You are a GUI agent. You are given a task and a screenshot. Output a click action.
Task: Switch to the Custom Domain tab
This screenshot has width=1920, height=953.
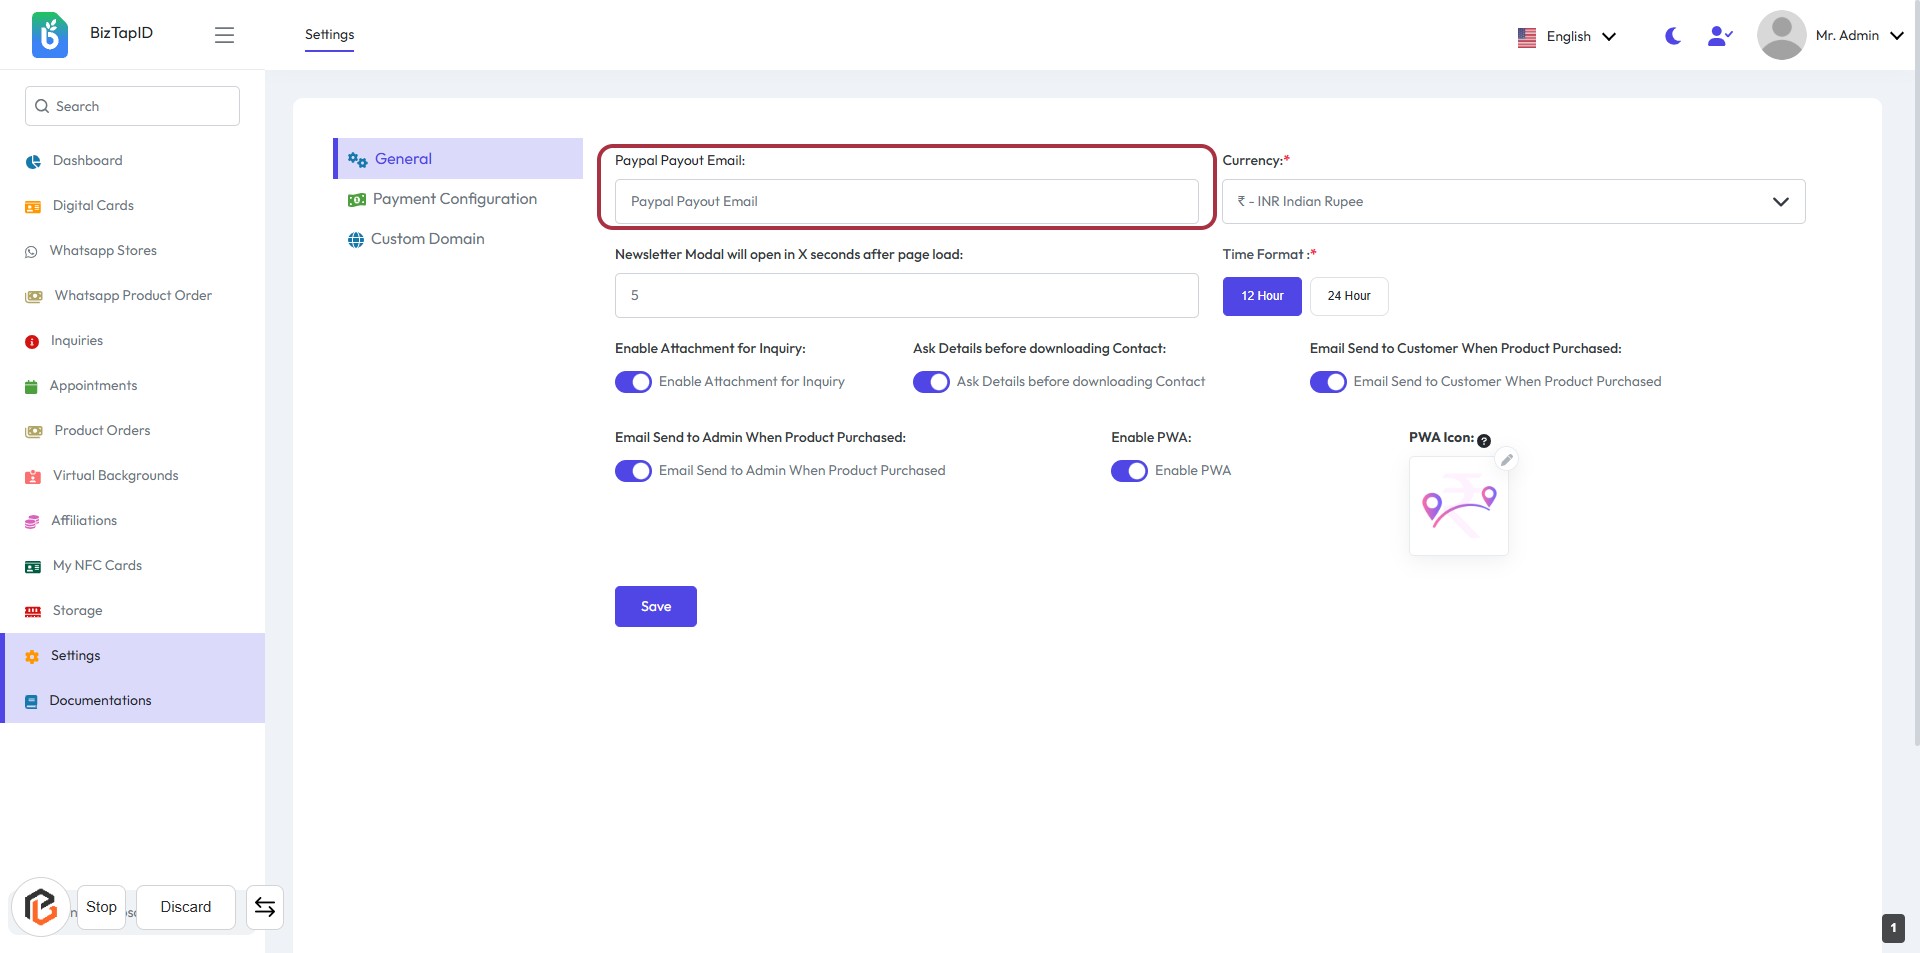(427, 239)
